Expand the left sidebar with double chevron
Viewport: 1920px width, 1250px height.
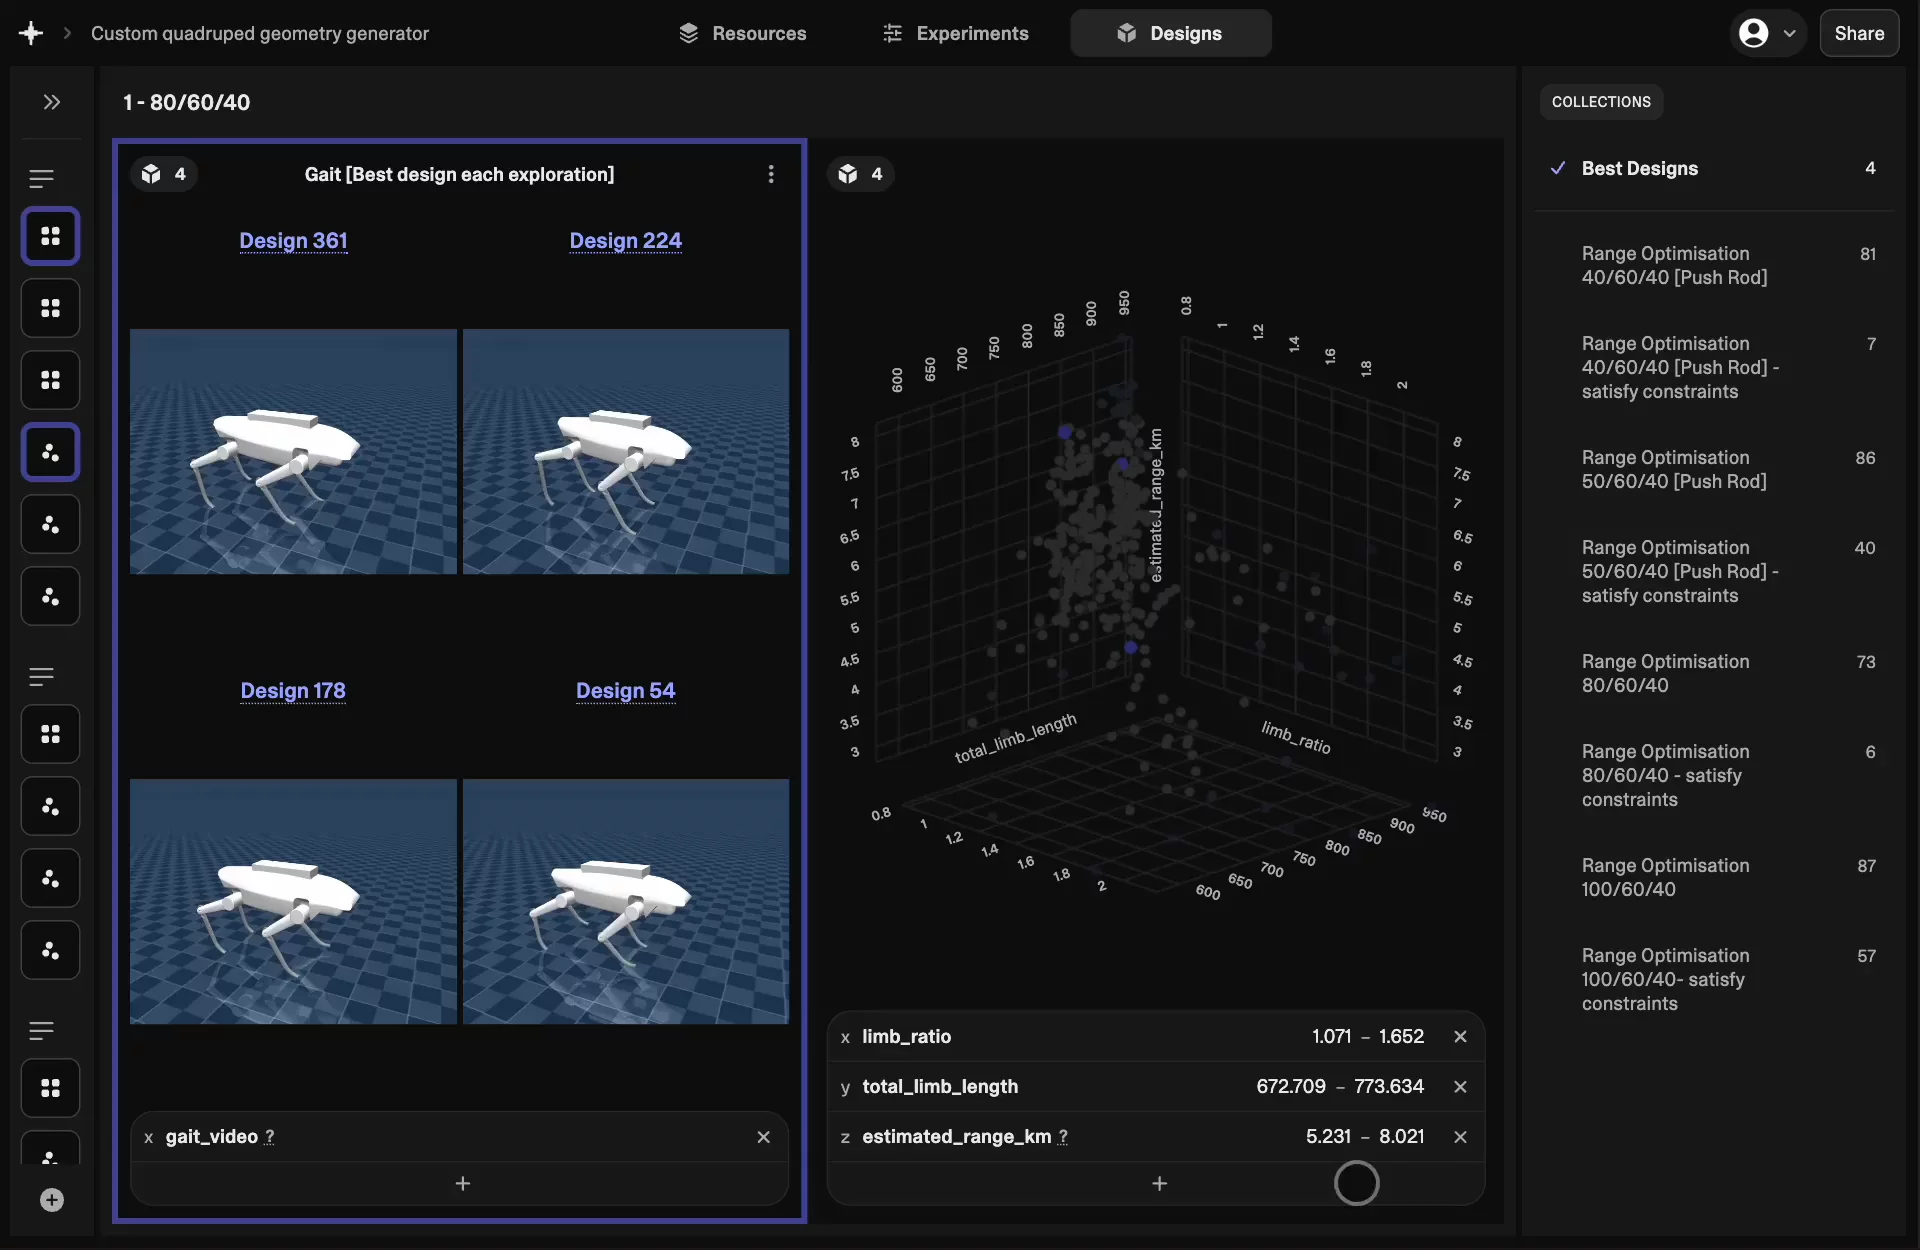point(52,102)
